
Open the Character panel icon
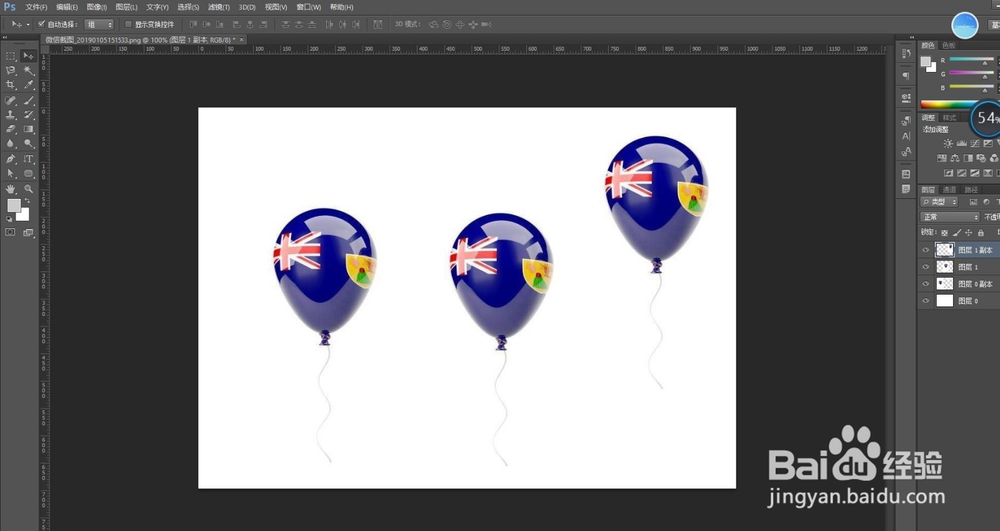(906, 136)
